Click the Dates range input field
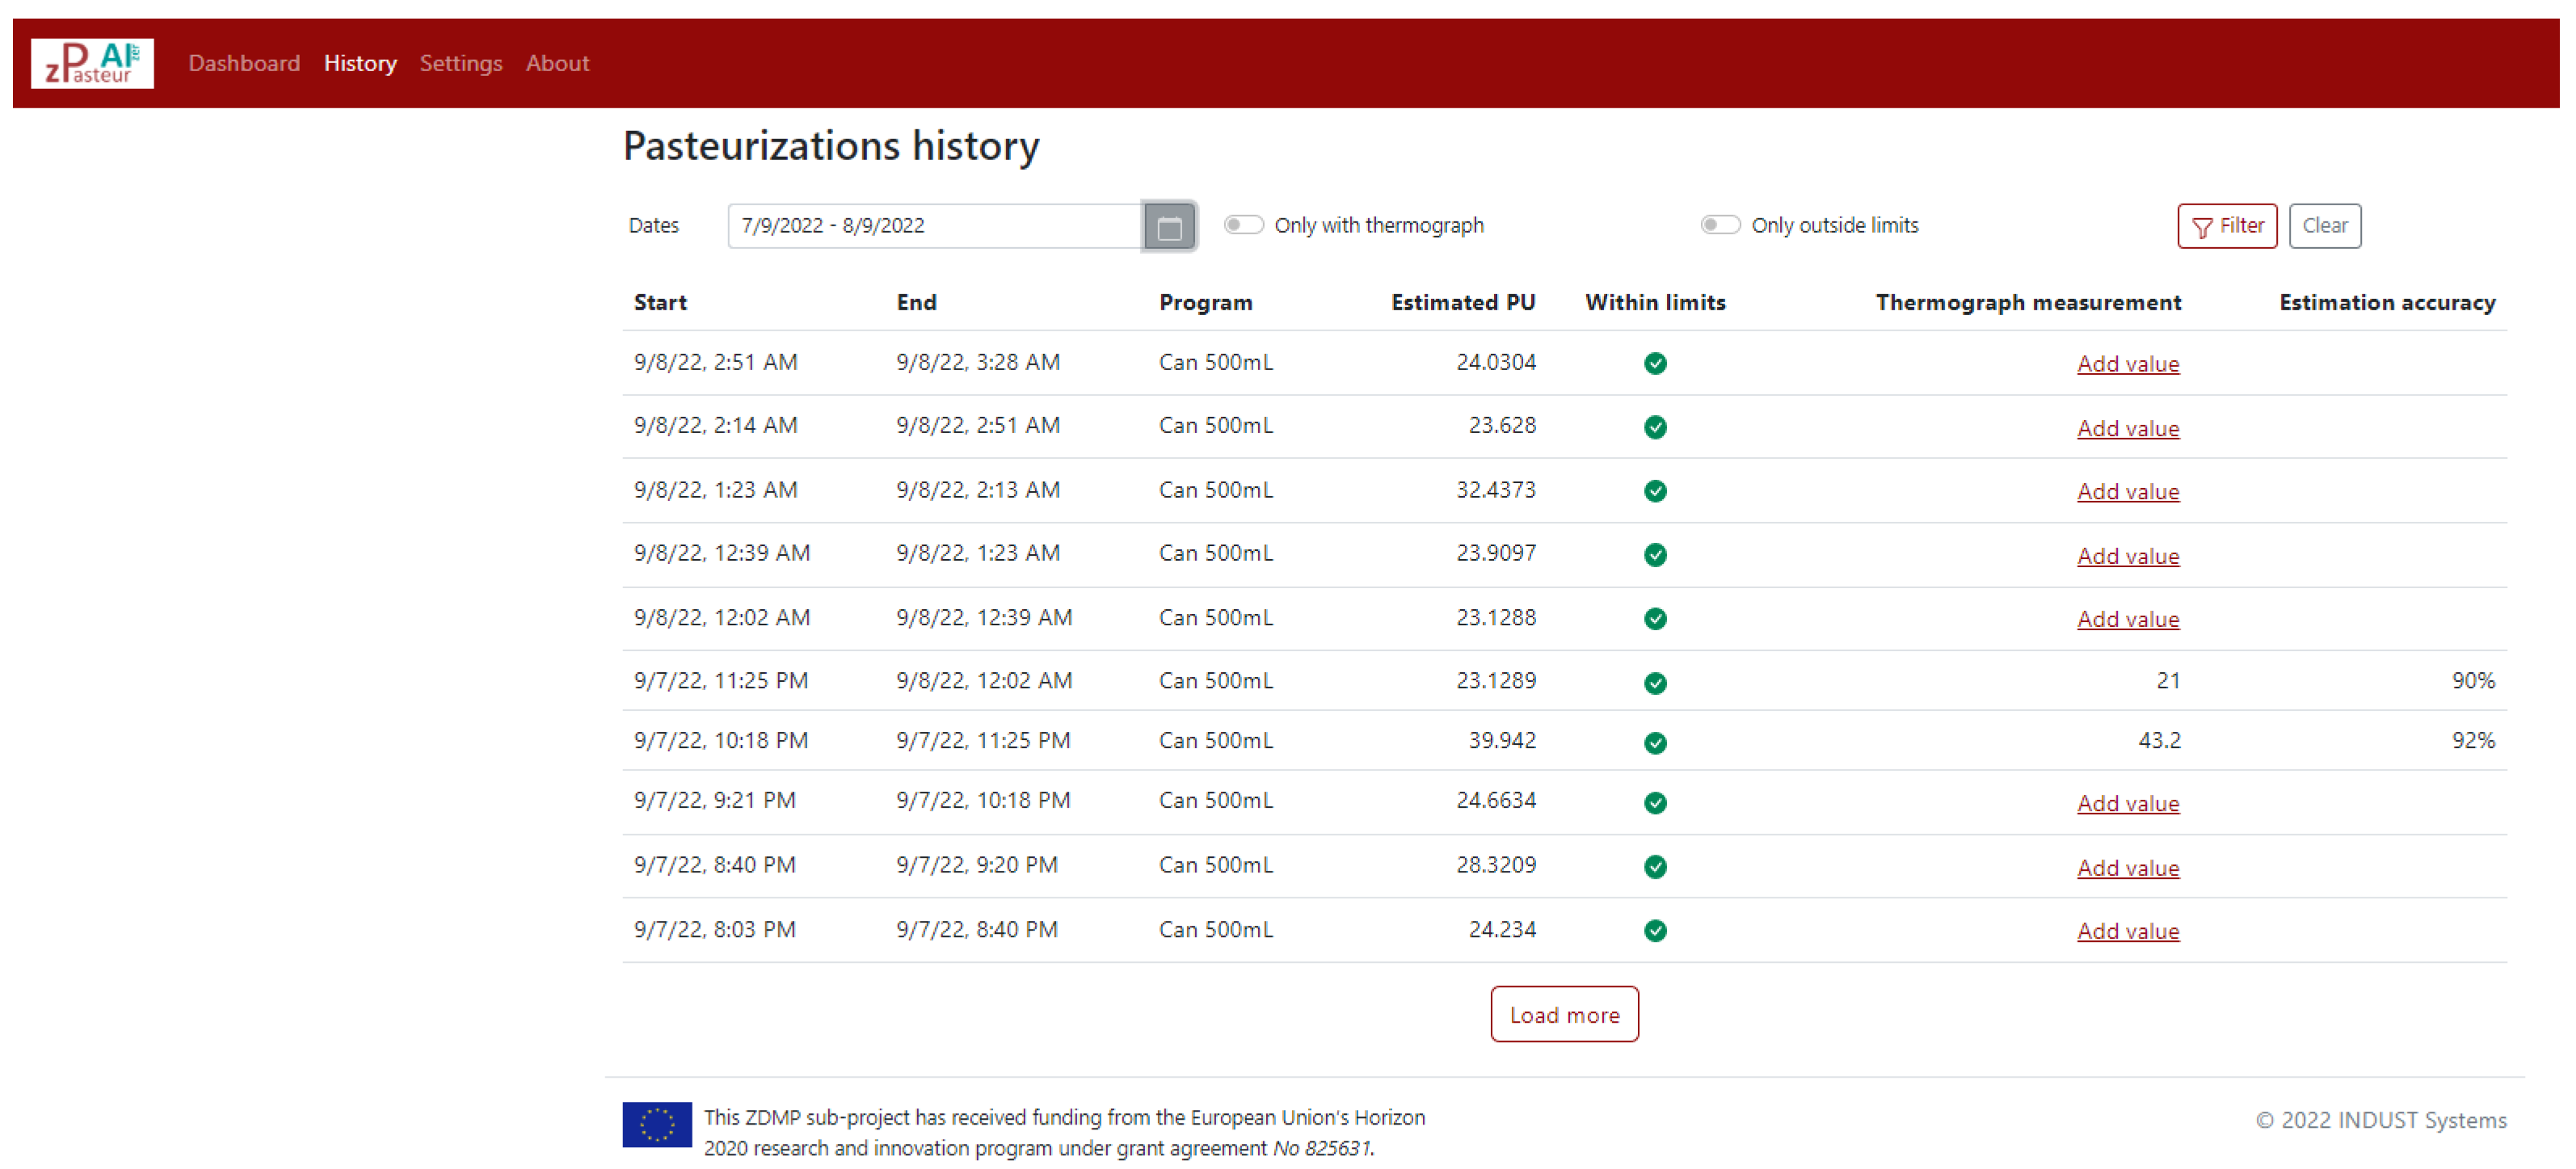 tap(933, 226)
